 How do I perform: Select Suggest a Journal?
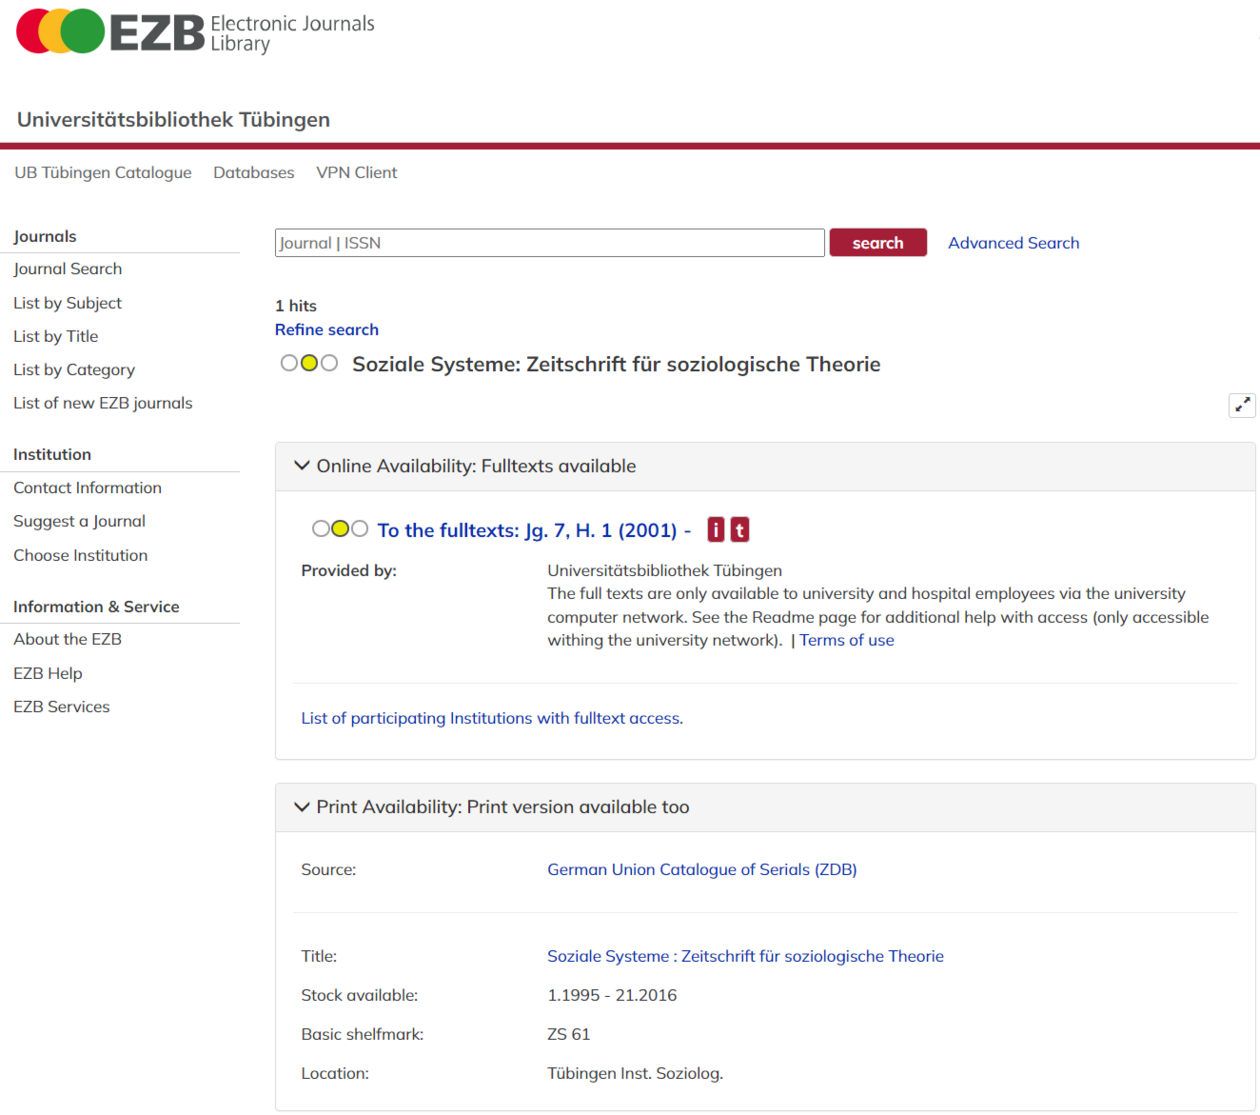(79, 521)
